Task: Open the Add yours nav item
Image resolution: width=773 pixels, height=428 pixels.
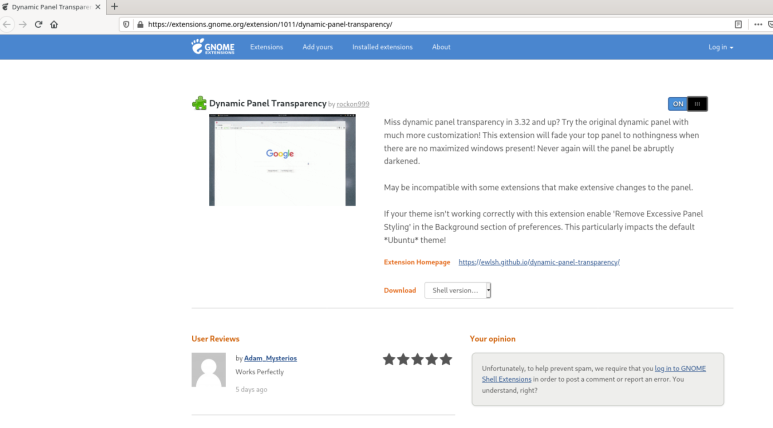Action: click(317, 47)
